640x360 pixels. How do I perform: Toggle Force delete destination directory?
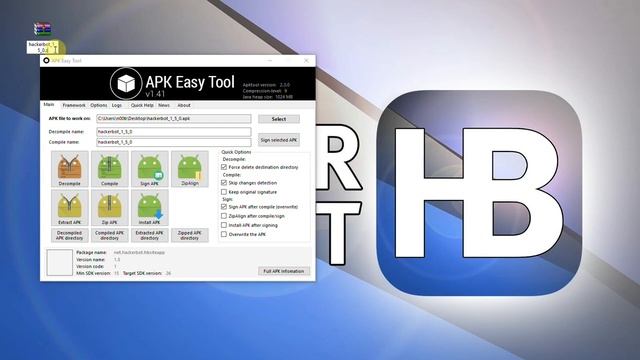click(x=224, y=167)
